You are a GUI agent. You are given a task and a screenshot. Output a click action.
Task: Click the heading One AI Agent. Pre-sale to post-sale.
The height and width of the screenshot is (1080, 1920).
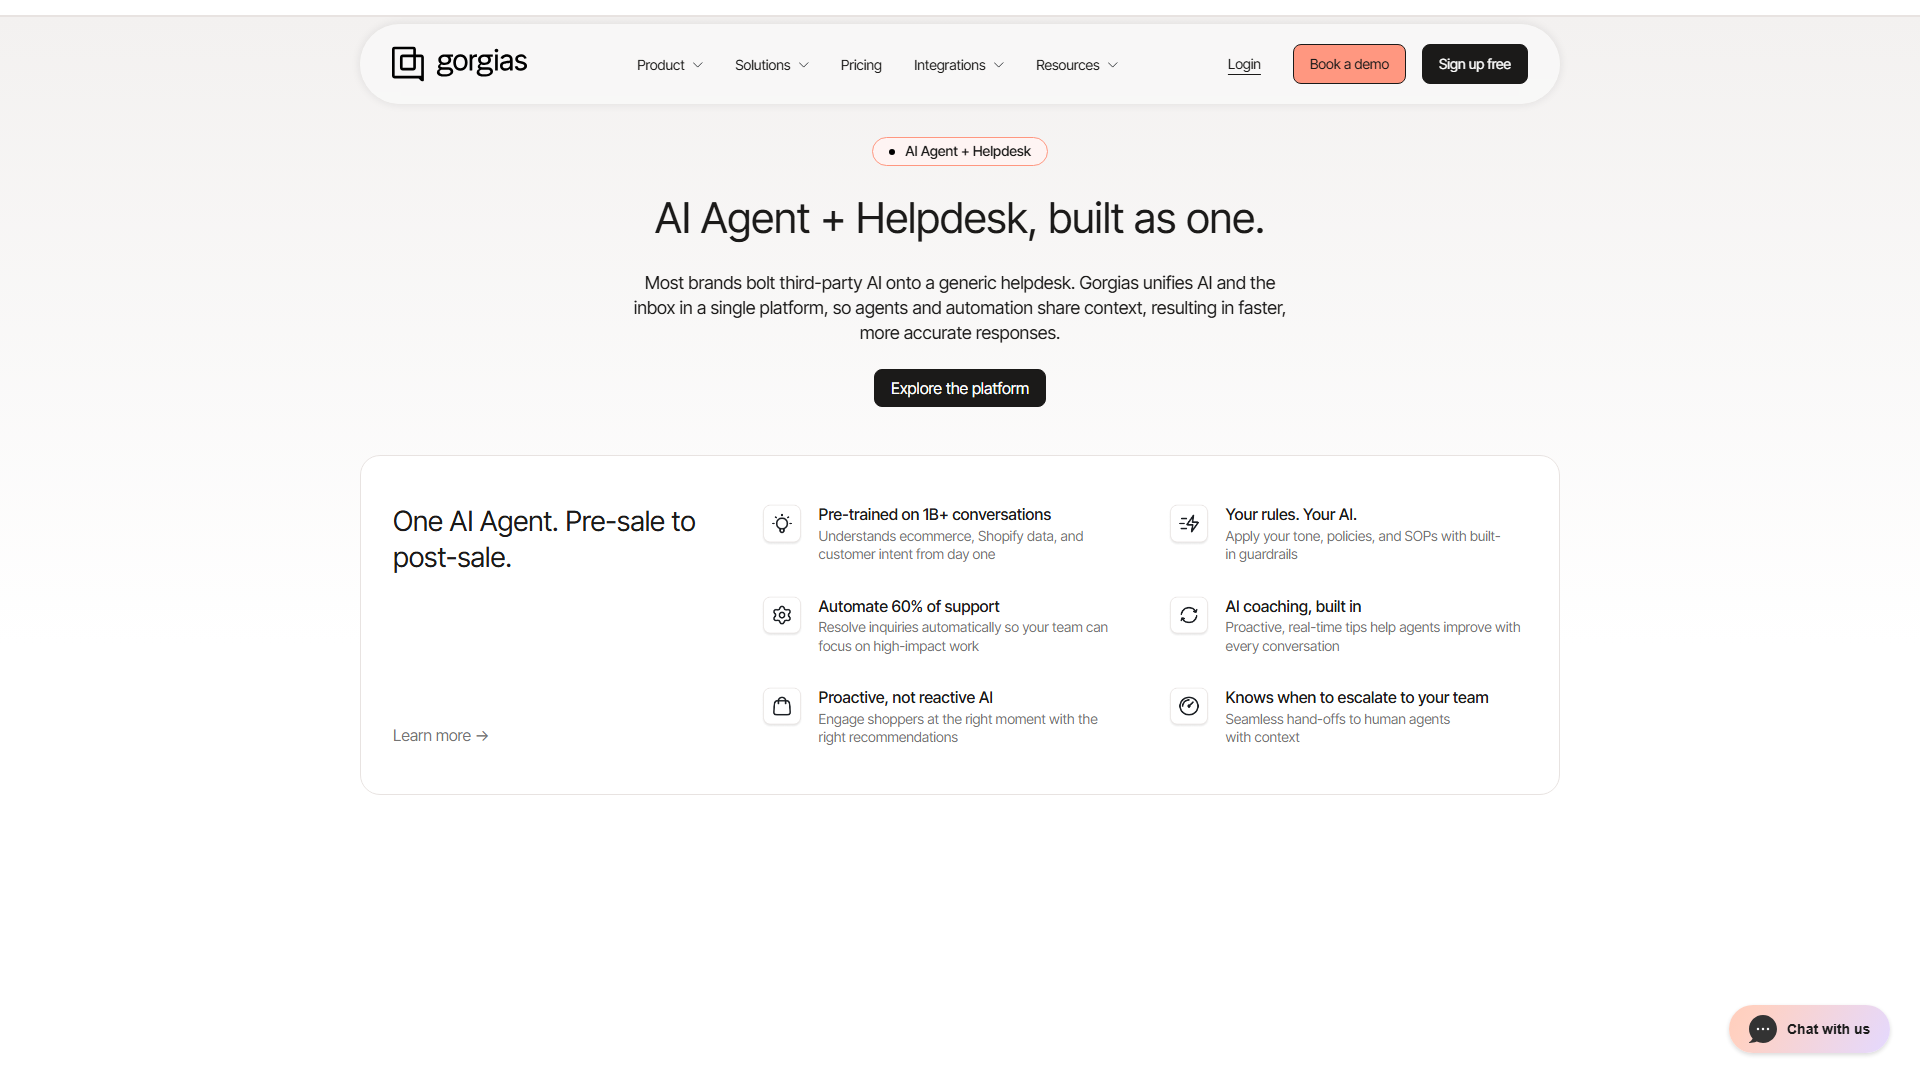point(544,540)
